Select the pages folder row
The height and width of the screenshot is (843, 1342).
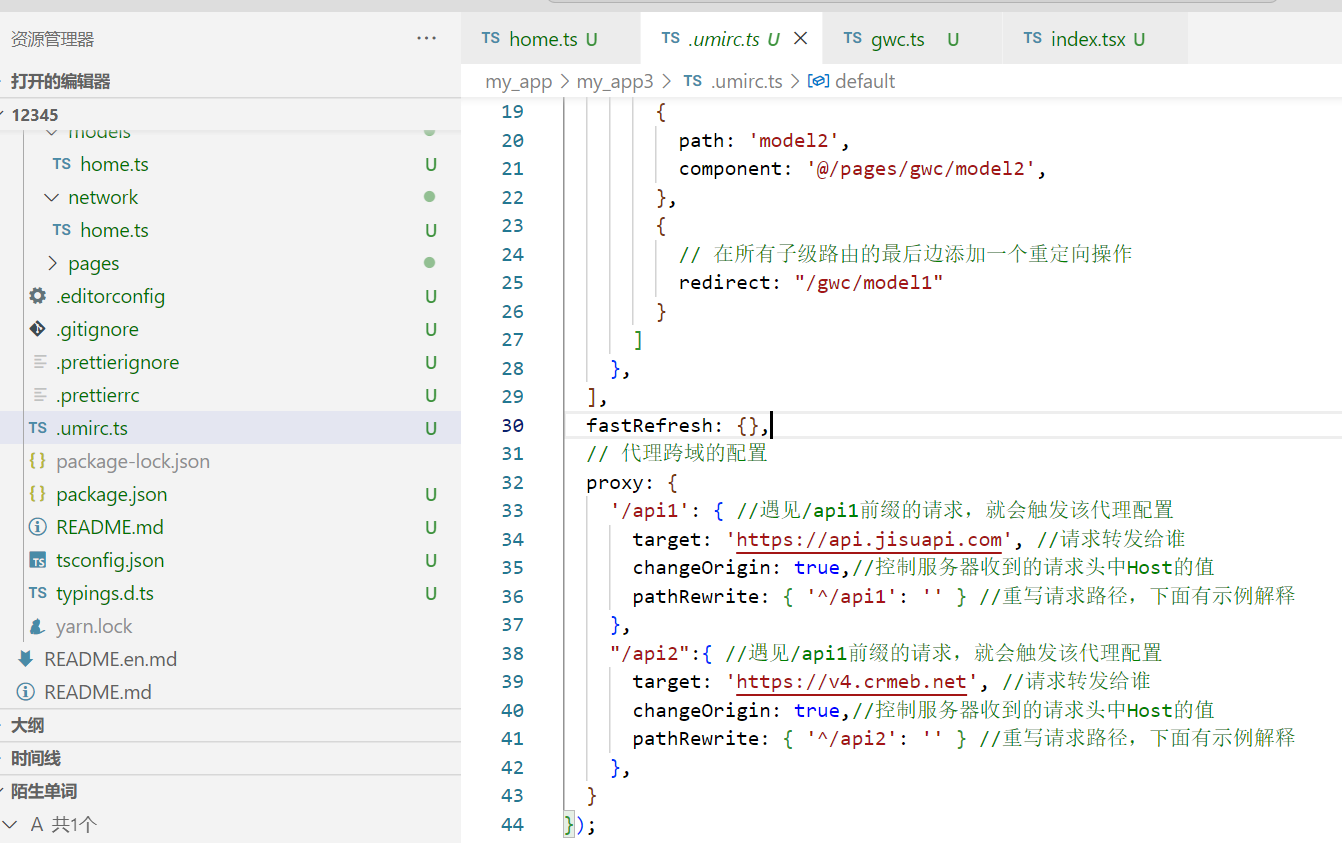pos(230,263)
